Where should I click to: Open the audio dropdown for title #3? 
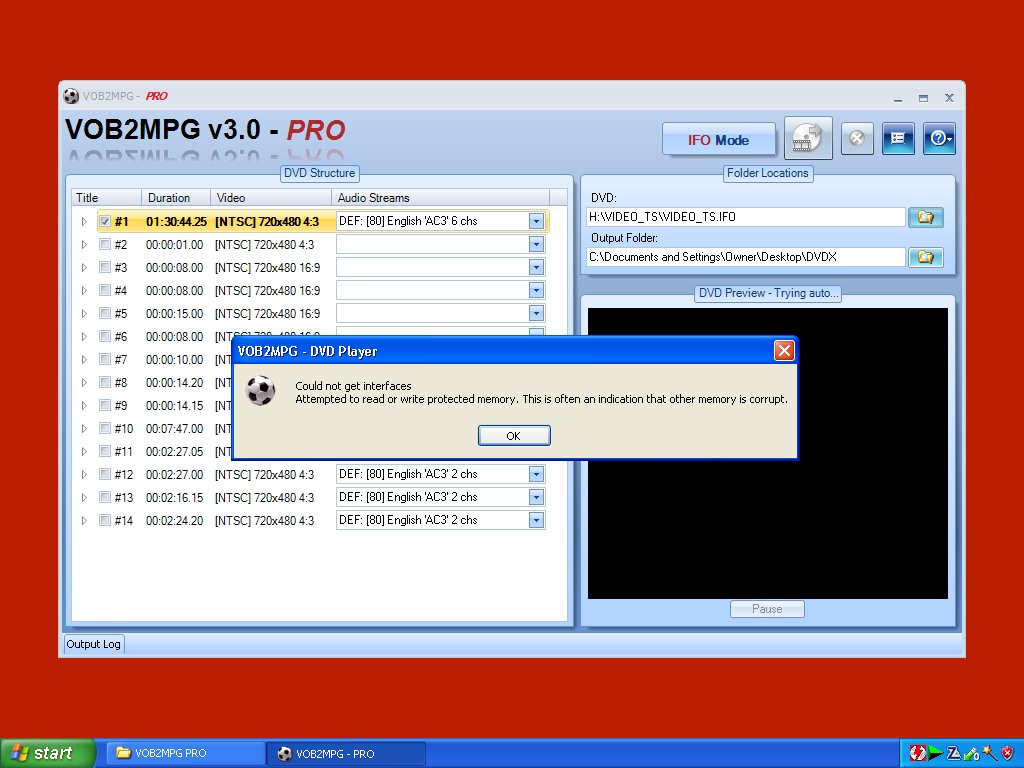pos(536,267)
